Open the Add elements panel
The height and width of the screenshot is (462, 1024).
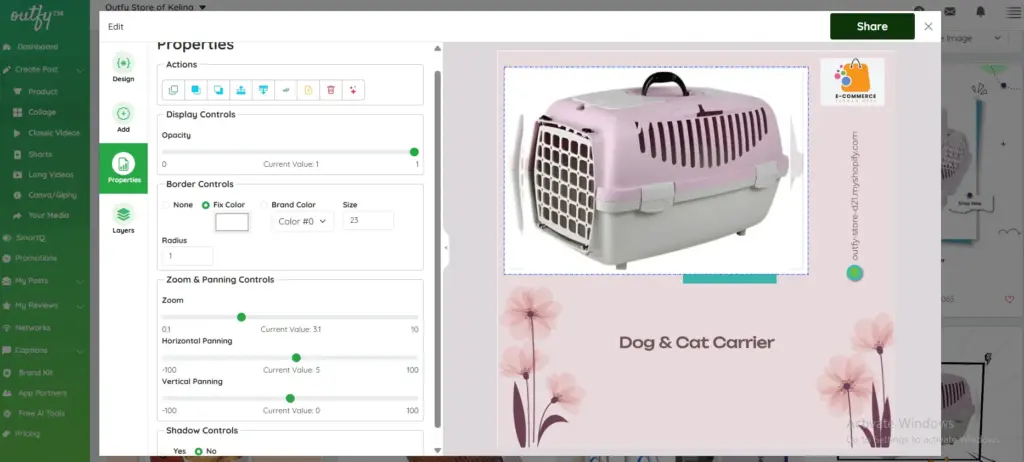123,118
